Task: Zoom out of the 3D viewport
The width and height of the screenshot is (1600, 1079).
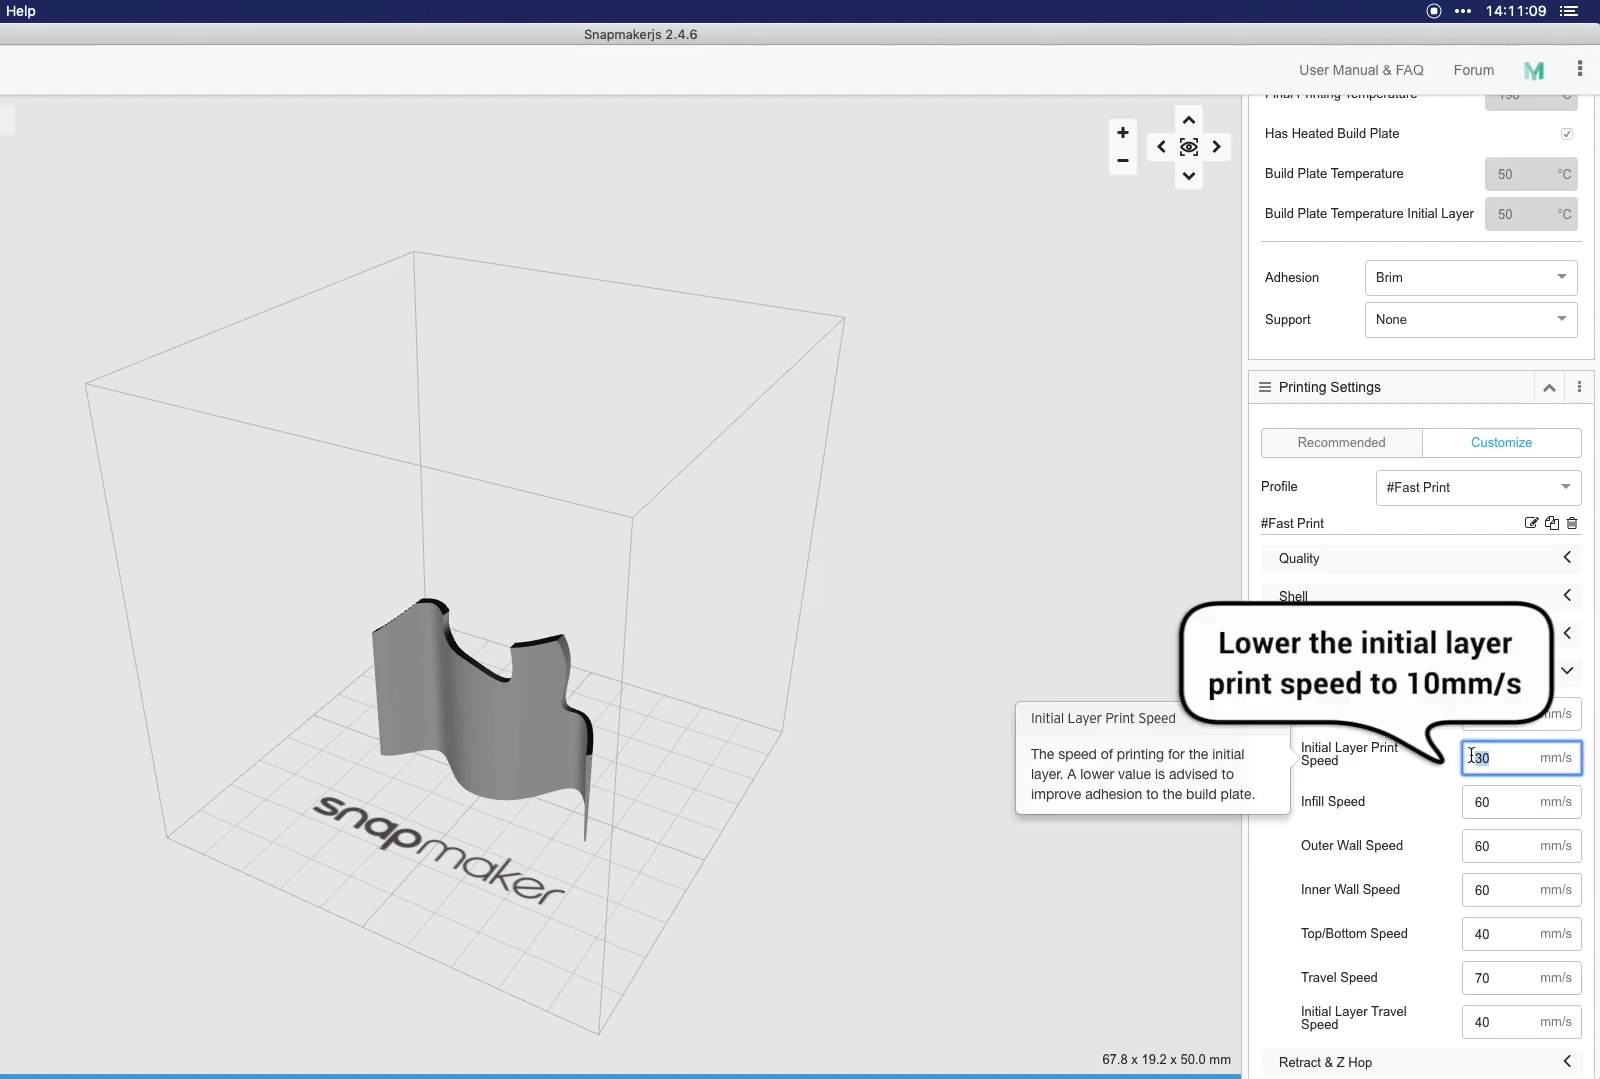Action: tap(1122, 161)
